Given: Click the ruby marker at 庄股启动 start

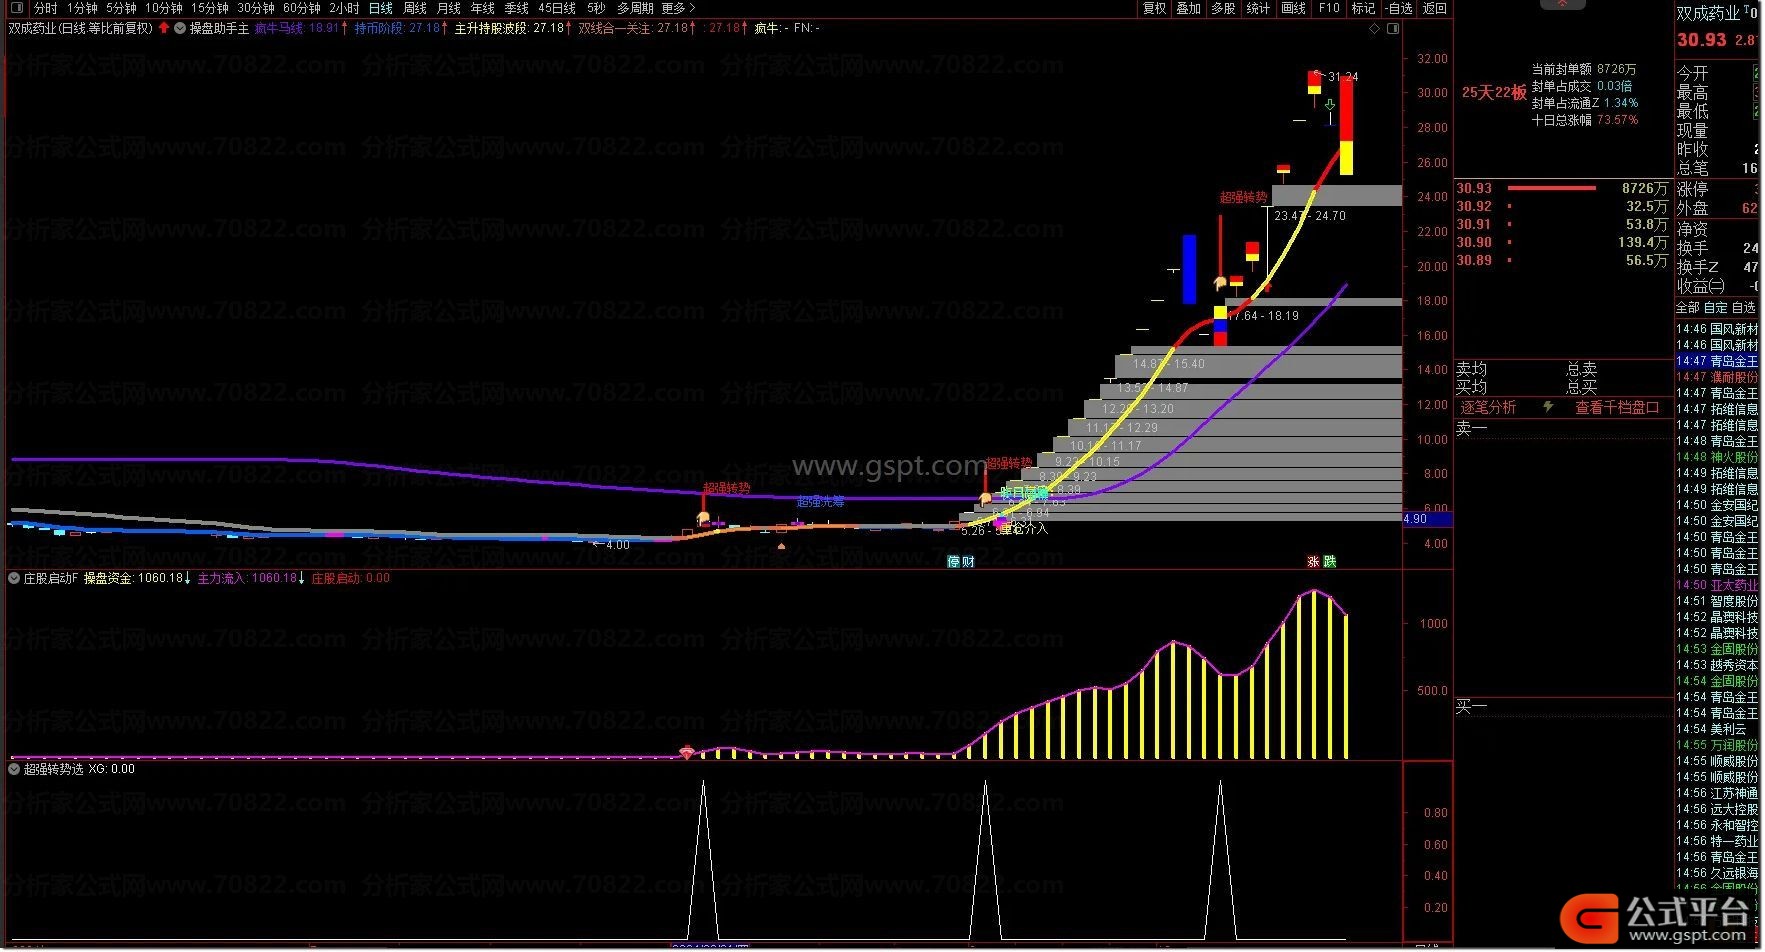Looking at the screenshot, I should (x=687, y=752).
